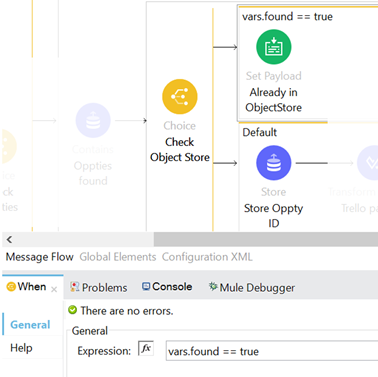Click the 'vars.found == true' route label
Viewport: 378px width, 377px height.
[287, 17]
